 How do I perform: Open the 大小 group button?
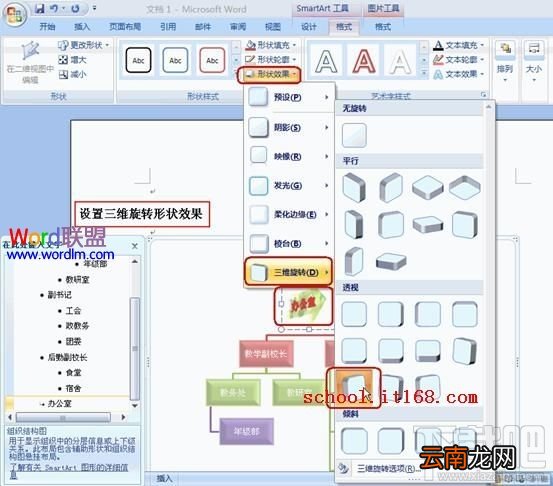[534, 62]
